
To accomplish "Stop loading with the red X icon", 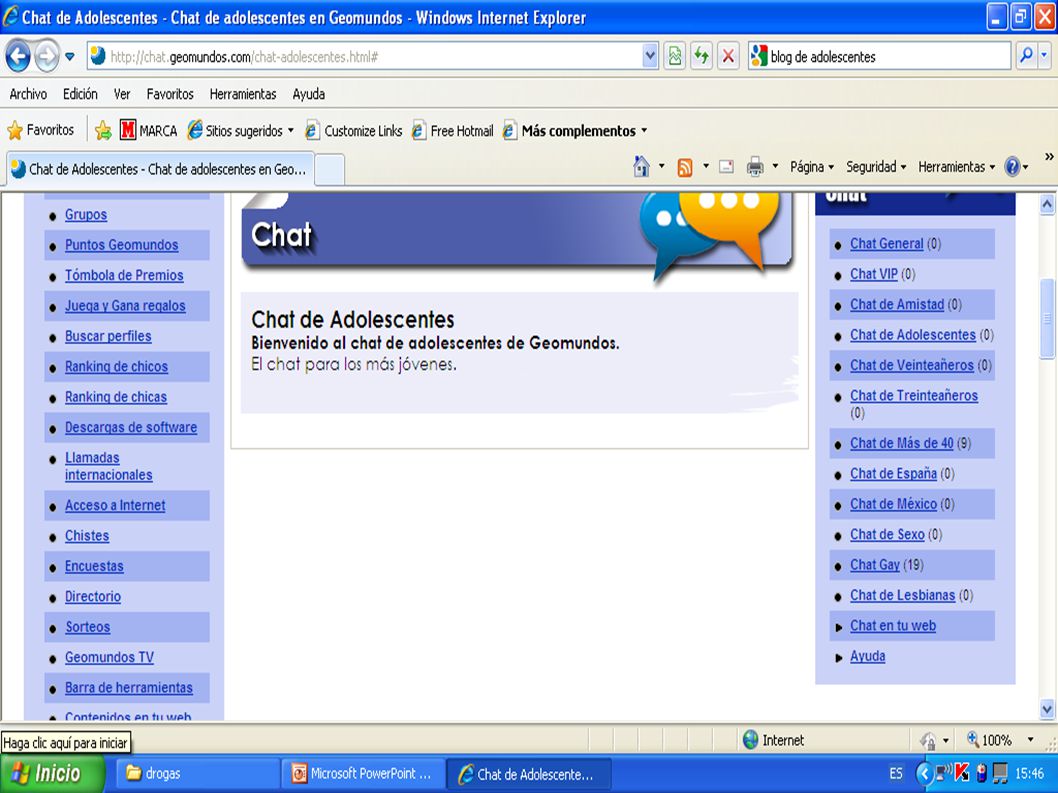I will 728,57.
